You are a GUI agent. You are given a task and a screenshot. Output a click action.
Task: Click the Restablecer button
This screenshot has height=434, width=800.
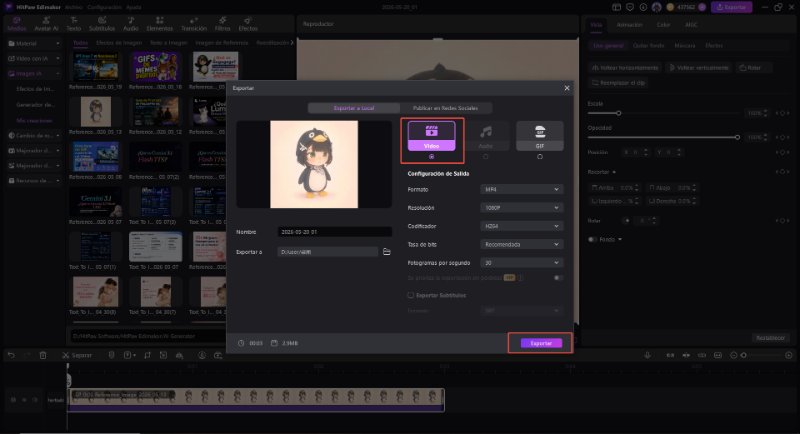[770, 338]
